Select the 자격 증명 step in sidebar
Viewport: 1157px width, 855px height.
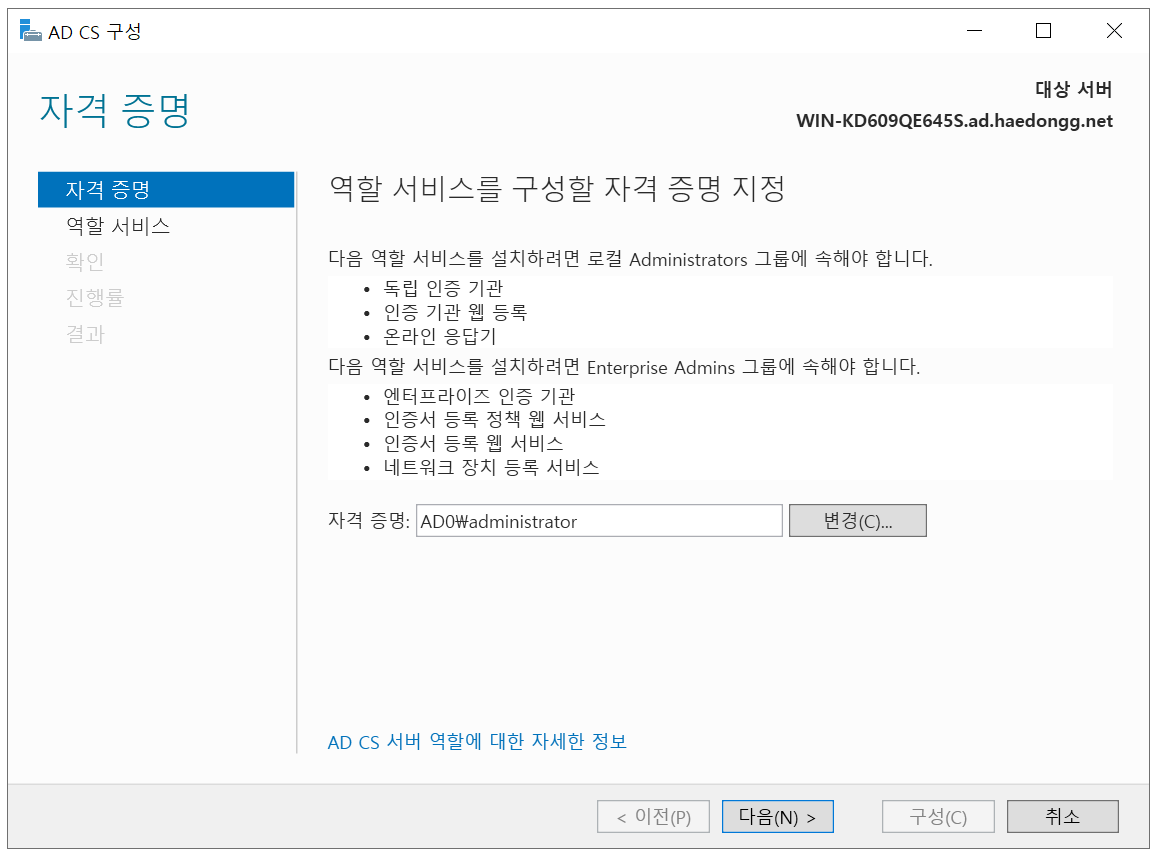[166, 190]
